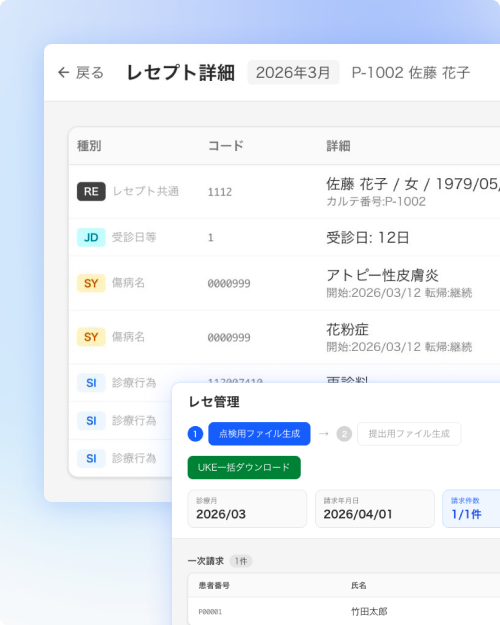Click the back arrow icon next to 戻る

click(63, 73)
